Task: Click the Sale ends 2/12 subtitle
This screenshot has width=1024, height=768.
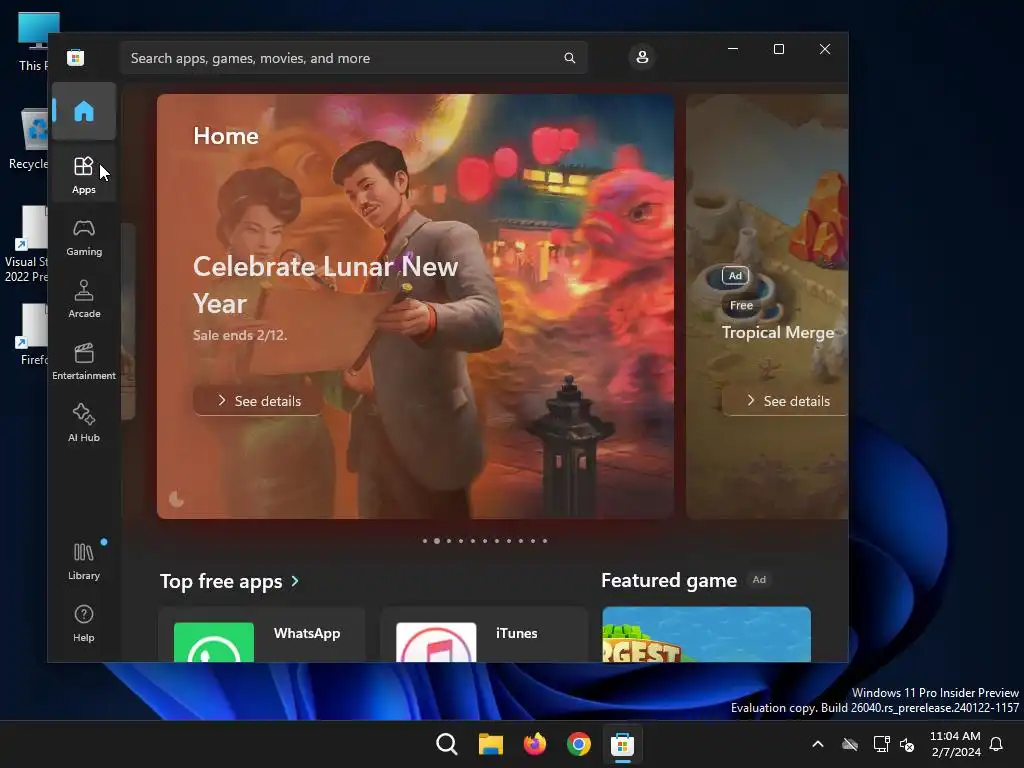Action: point(240,335)
